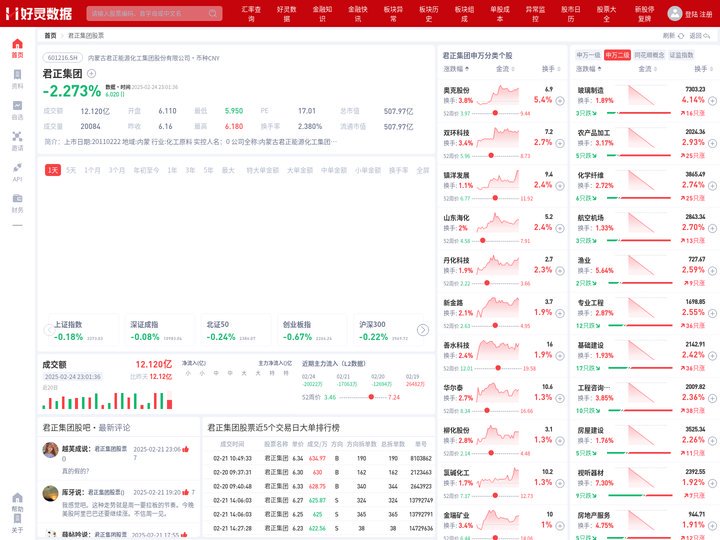Click the 好灵数据 logo
Image resolution: width=720 pixels, height=540 pixels.
[39, 13]
